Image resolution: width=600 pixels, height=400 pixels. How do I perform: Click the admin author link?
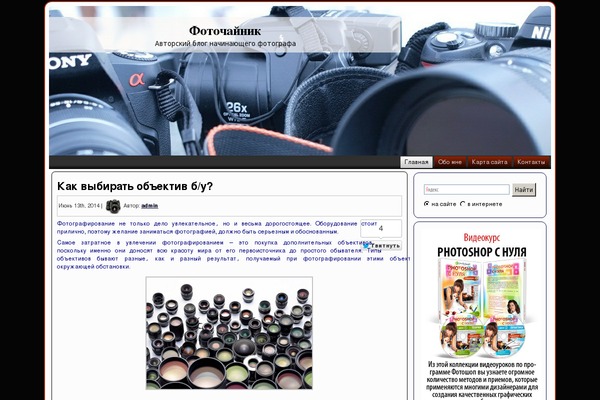point(150,206)
